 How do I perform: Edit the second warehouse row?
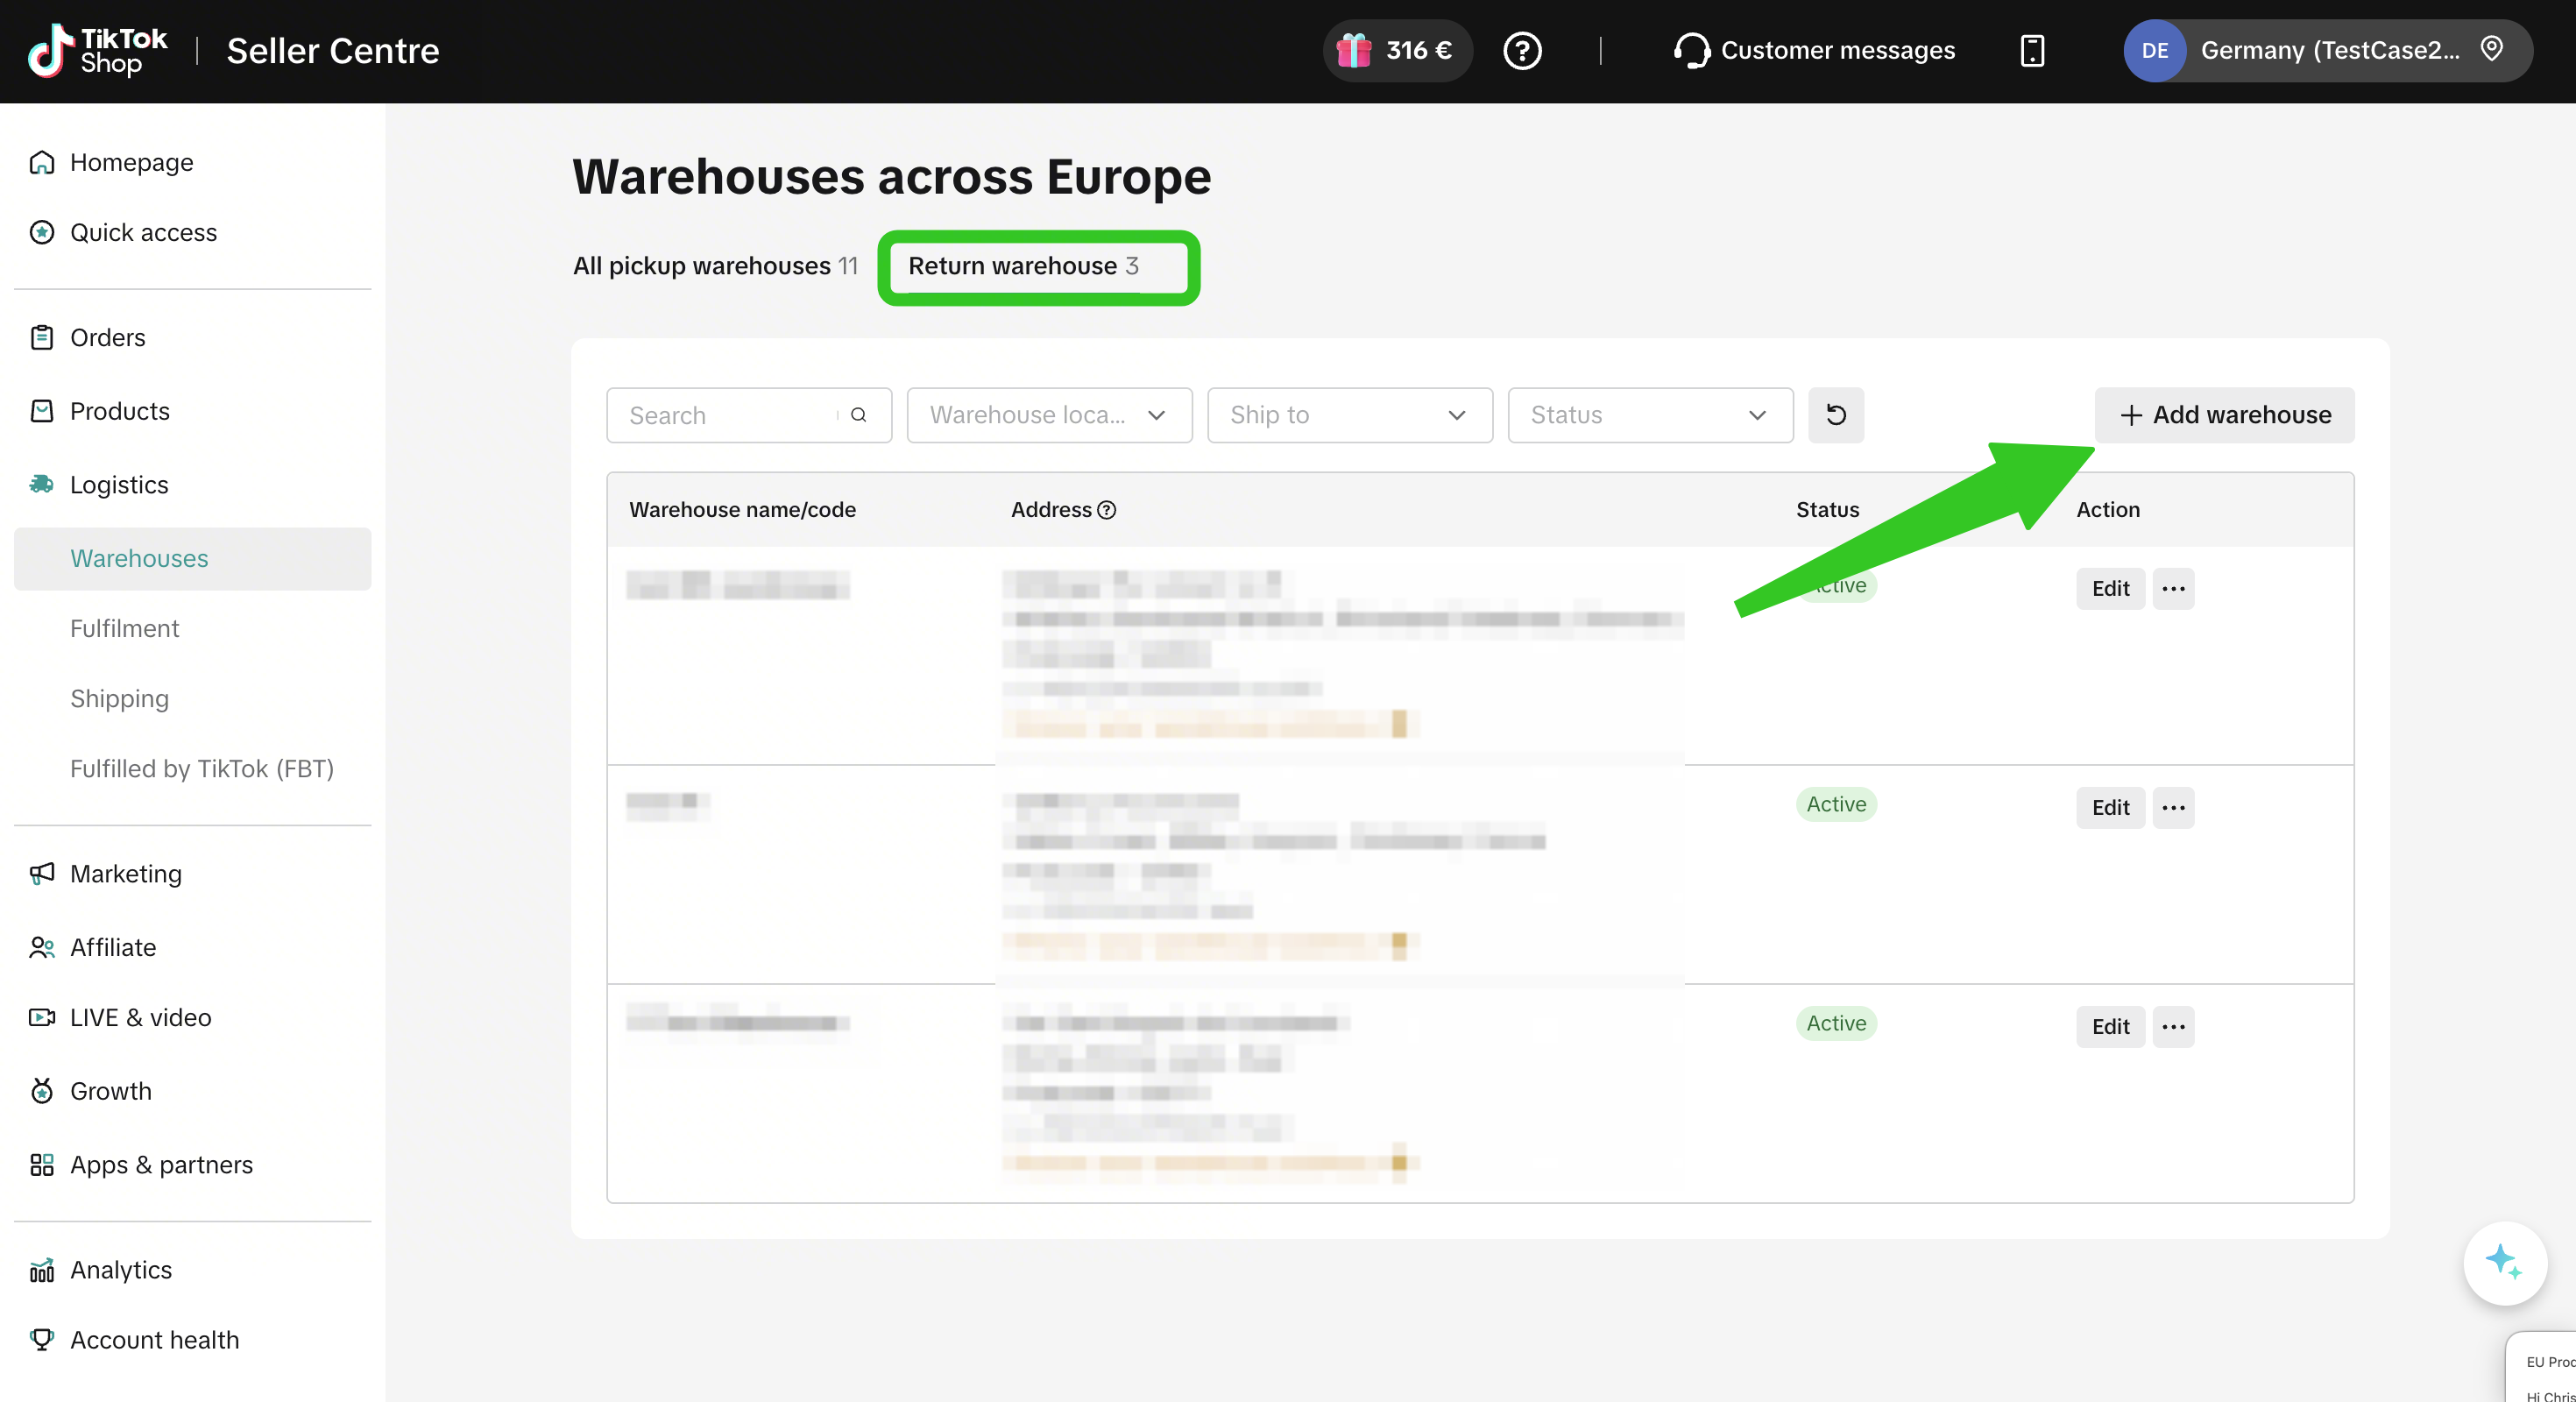coord(2110,807)
